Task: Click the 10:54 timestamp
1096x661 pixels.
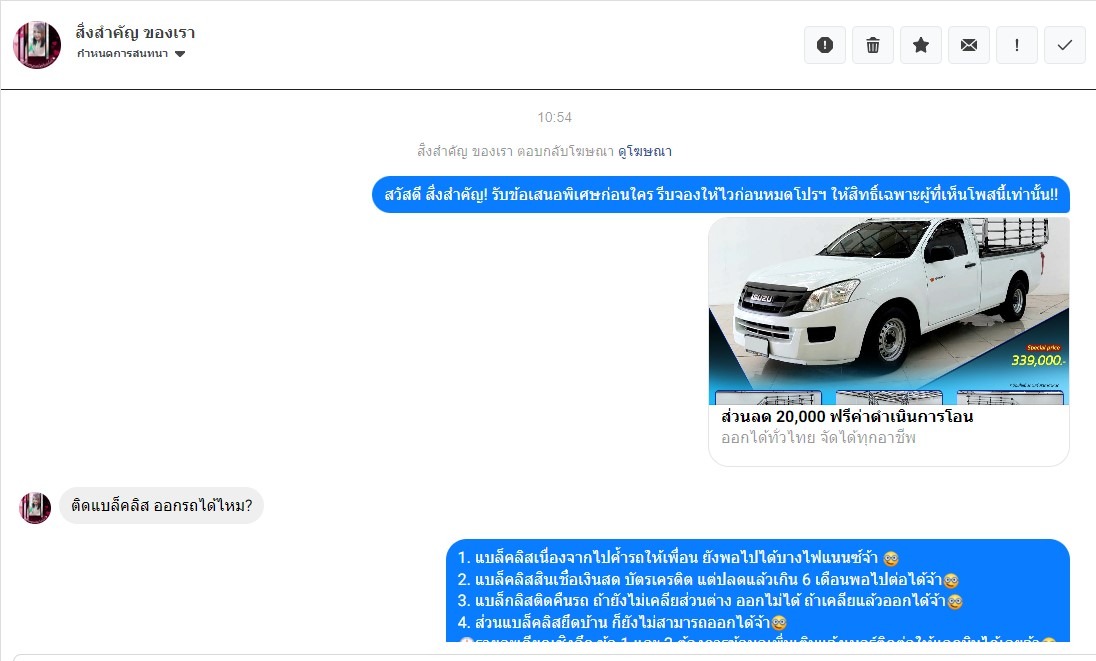Action: click(554, 118)
